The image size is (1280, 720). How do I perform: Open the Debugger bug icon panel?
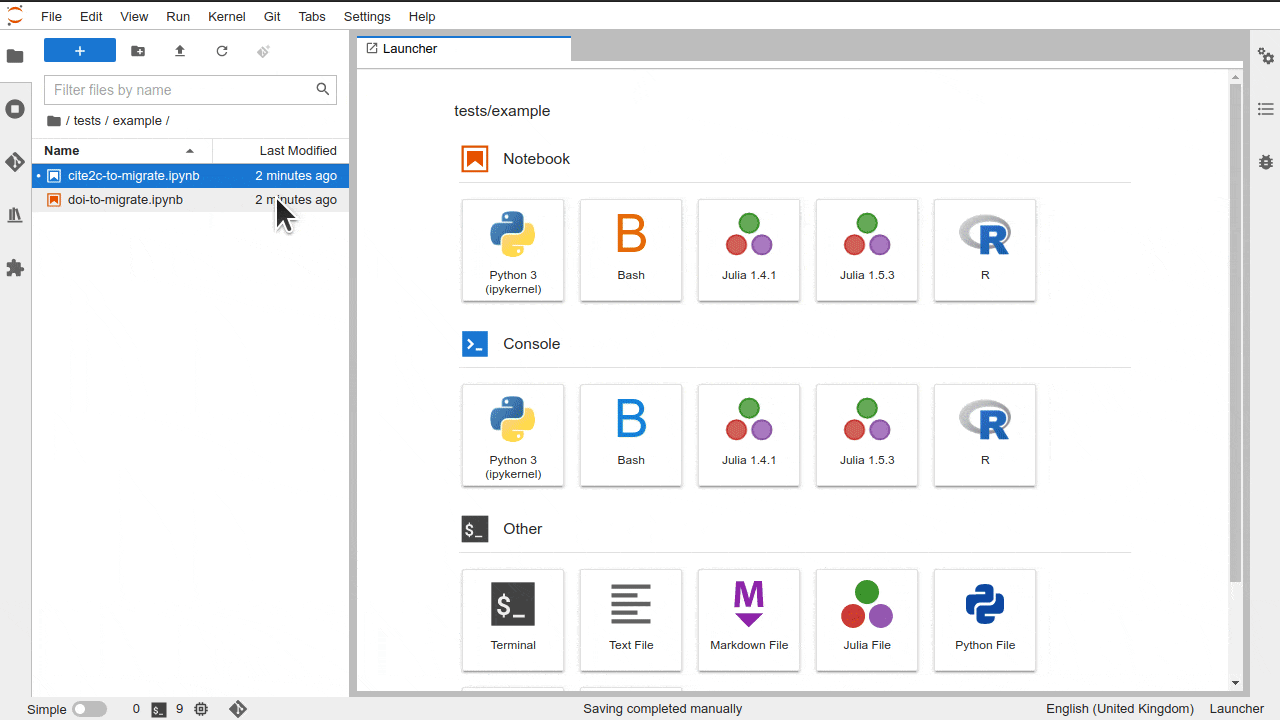tap(1266, 161)
